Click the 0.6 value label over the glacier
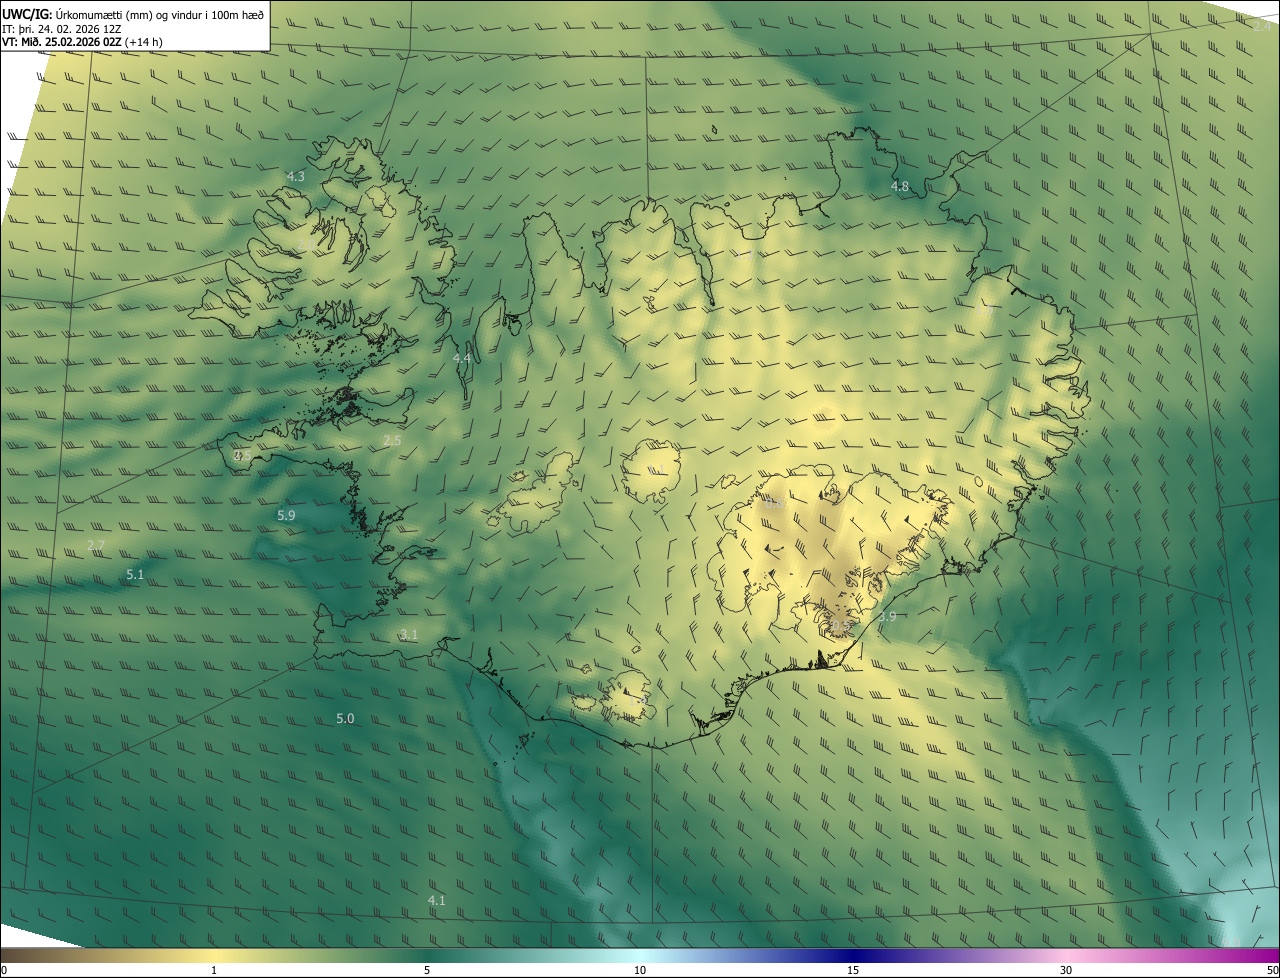1280x978 pixels. click(x=774, y=503)
